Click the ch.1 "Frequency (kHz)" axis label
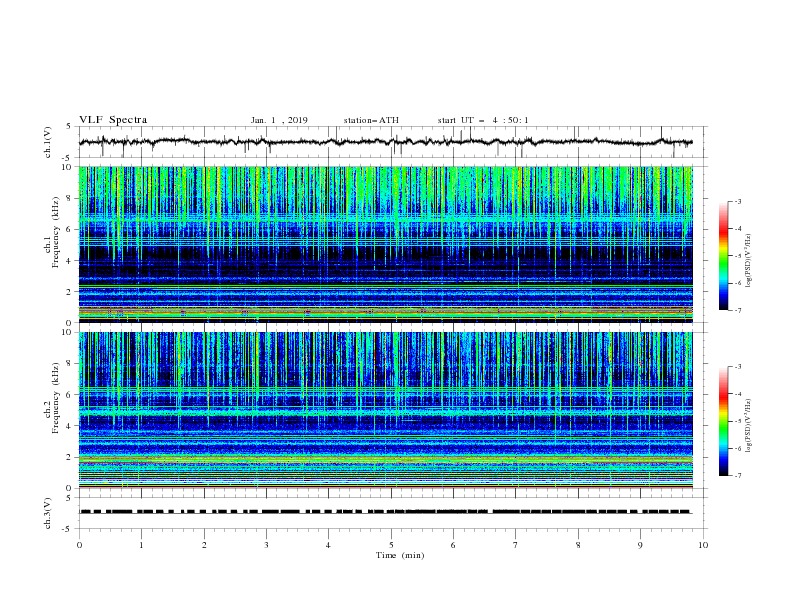 [56, 233]
